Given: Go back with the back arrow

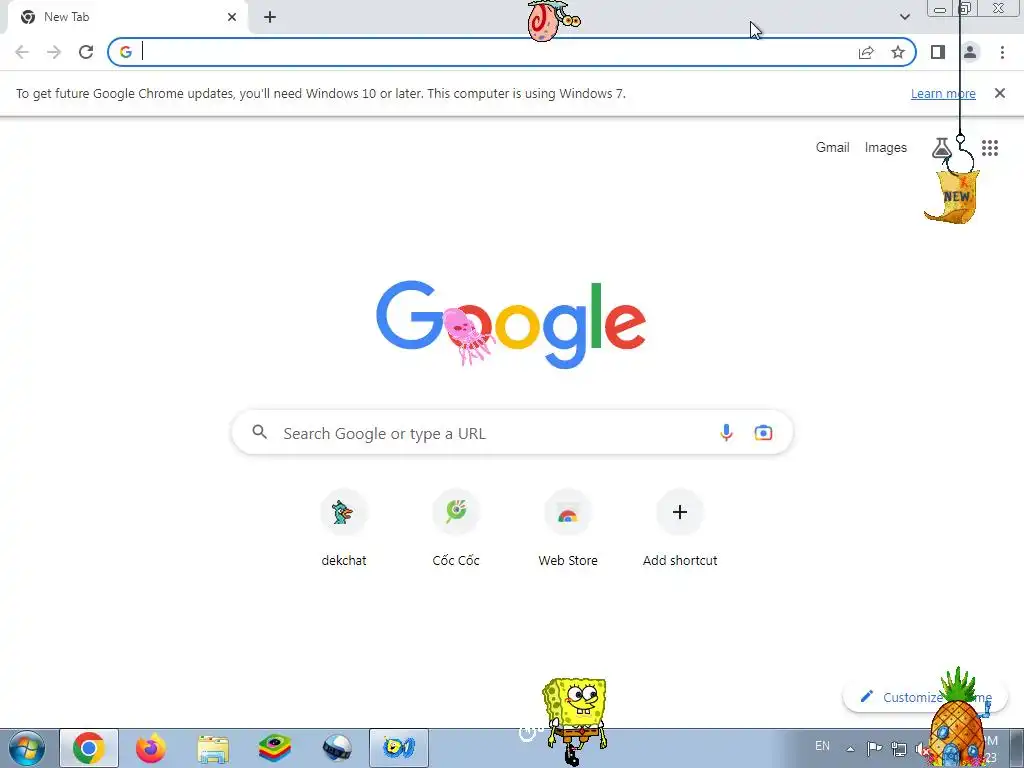Looking at the screenshot, I should 22,52.
